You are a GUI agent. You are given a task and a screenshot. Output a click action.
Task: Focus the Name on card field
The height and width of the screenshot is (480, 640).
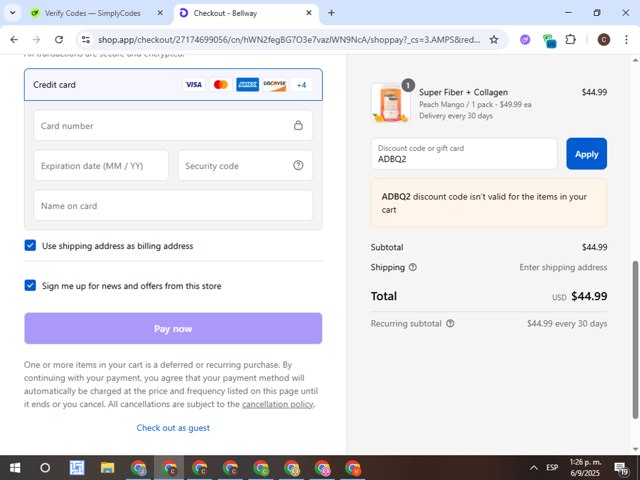[x=173, y=205]
